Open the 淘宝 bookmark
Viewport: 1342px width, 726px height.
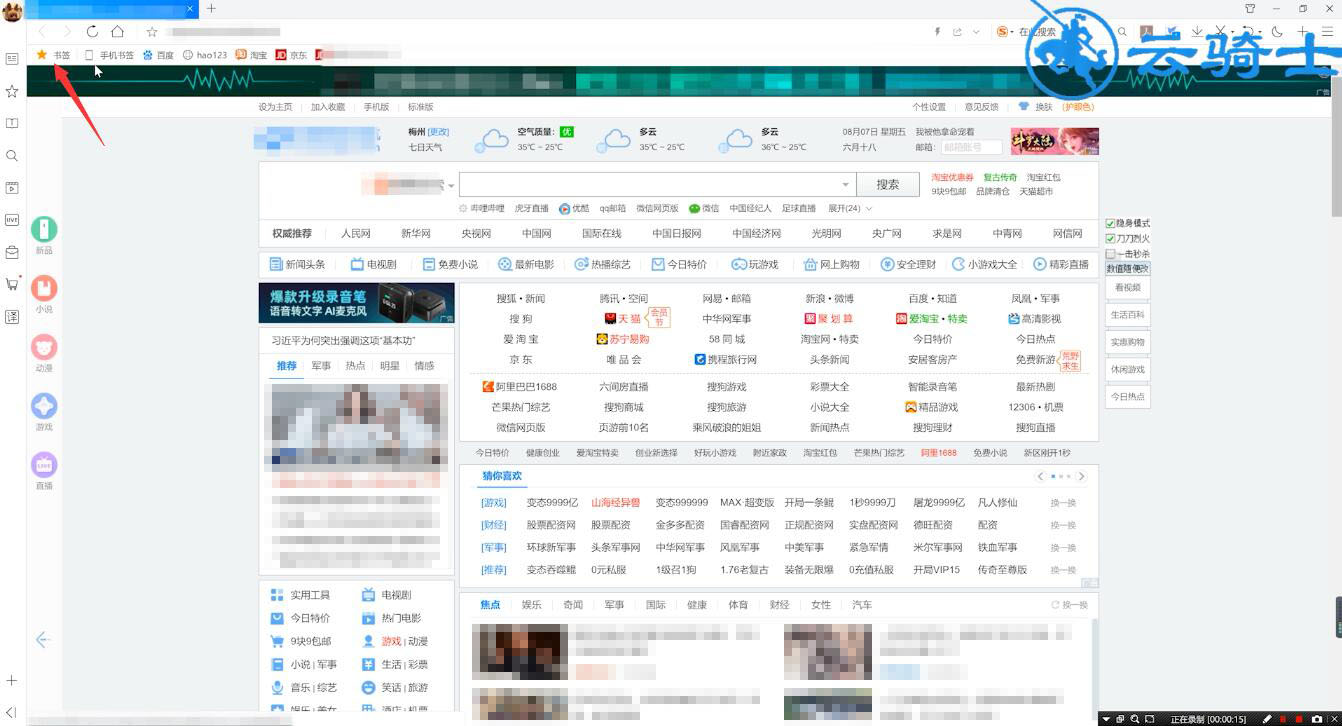pos(251,55)
